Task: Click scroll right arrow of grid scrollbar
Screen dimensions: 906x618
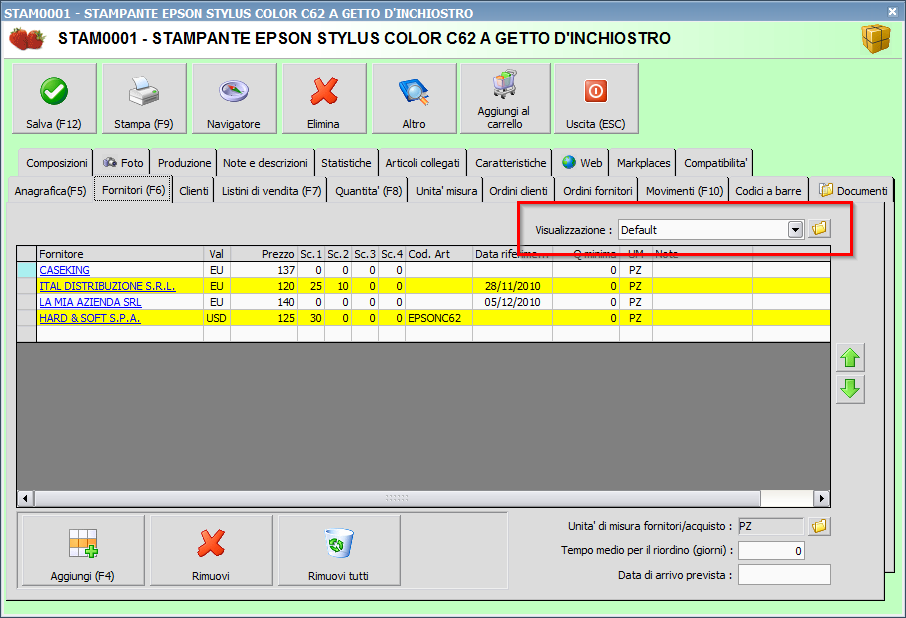Action: click(x=822, y=498)
